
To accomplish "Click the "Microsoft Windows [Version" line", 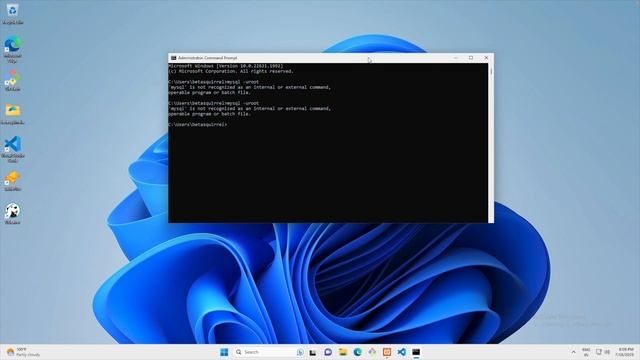I will click(226, 66).
